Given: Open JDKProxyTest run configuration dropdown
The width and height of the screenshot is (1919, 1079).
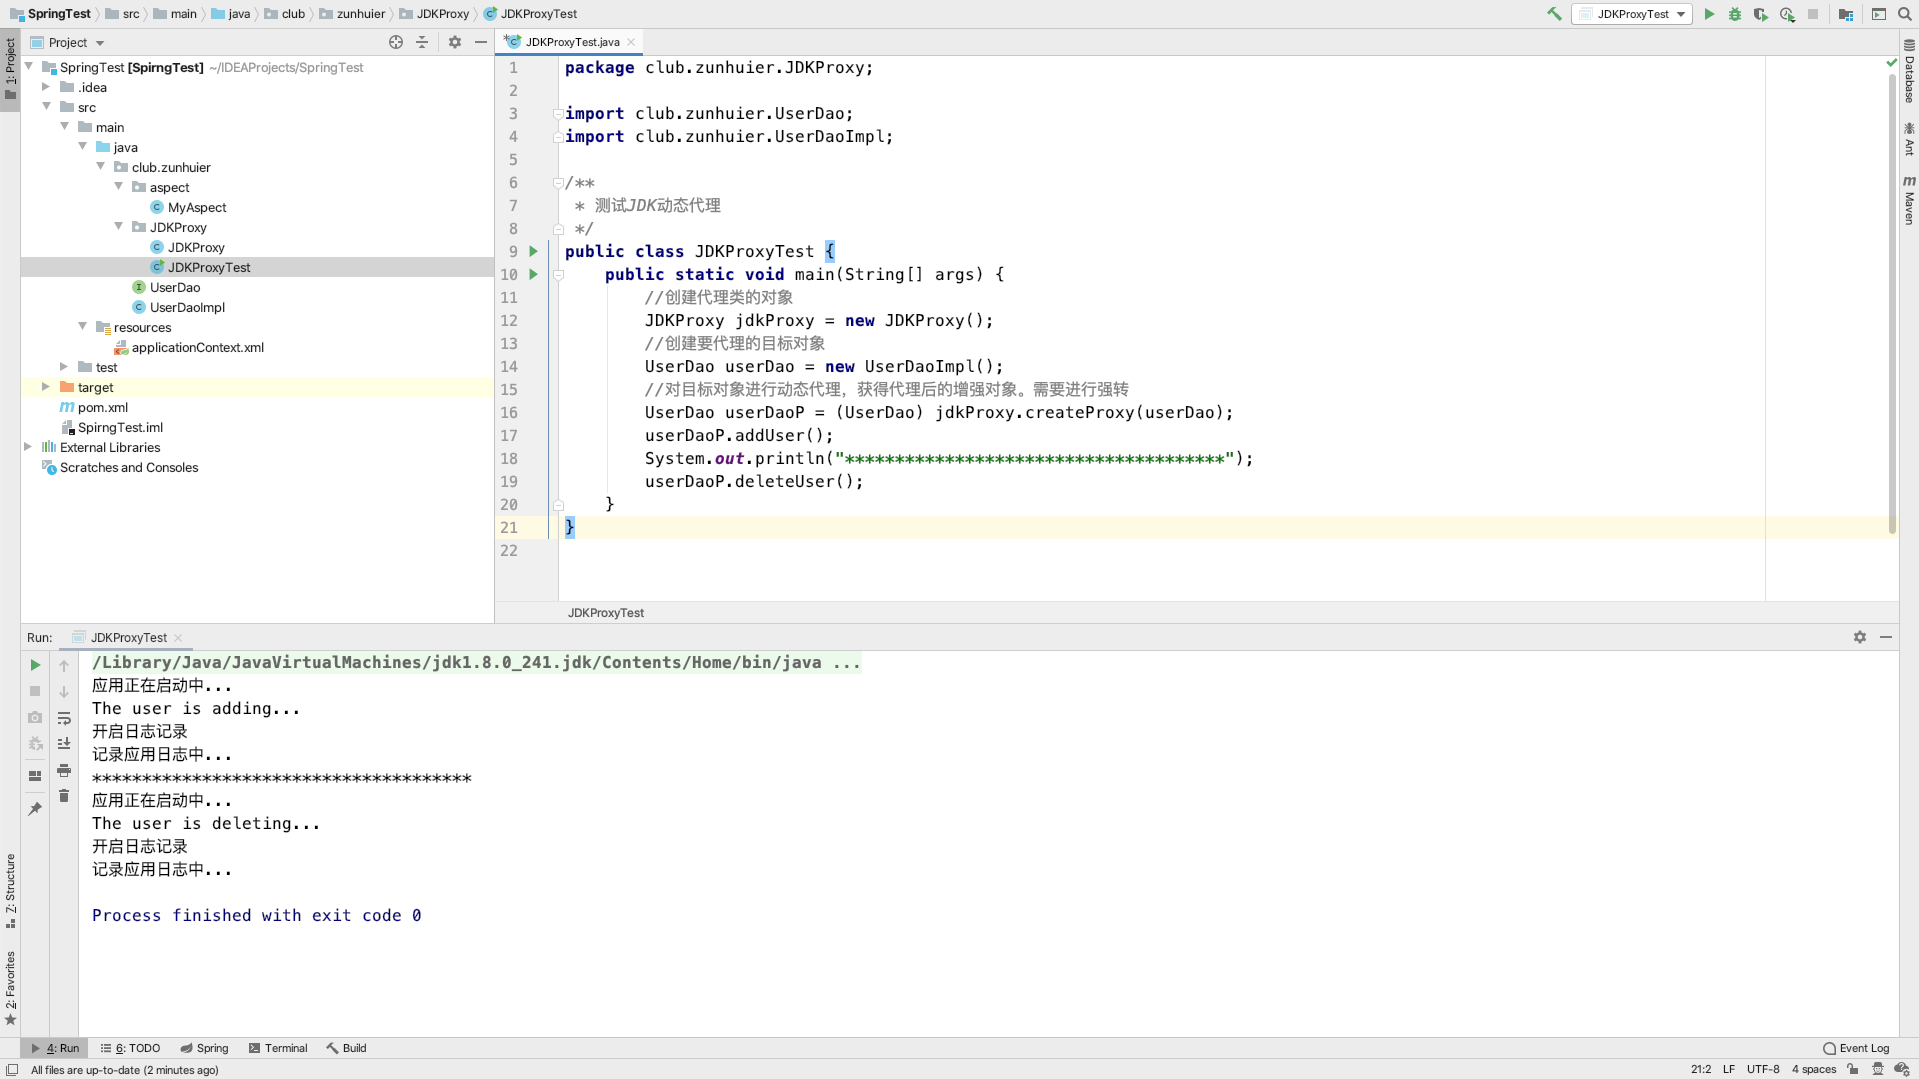Looking at the screenshot, I should click(1632, 14).
